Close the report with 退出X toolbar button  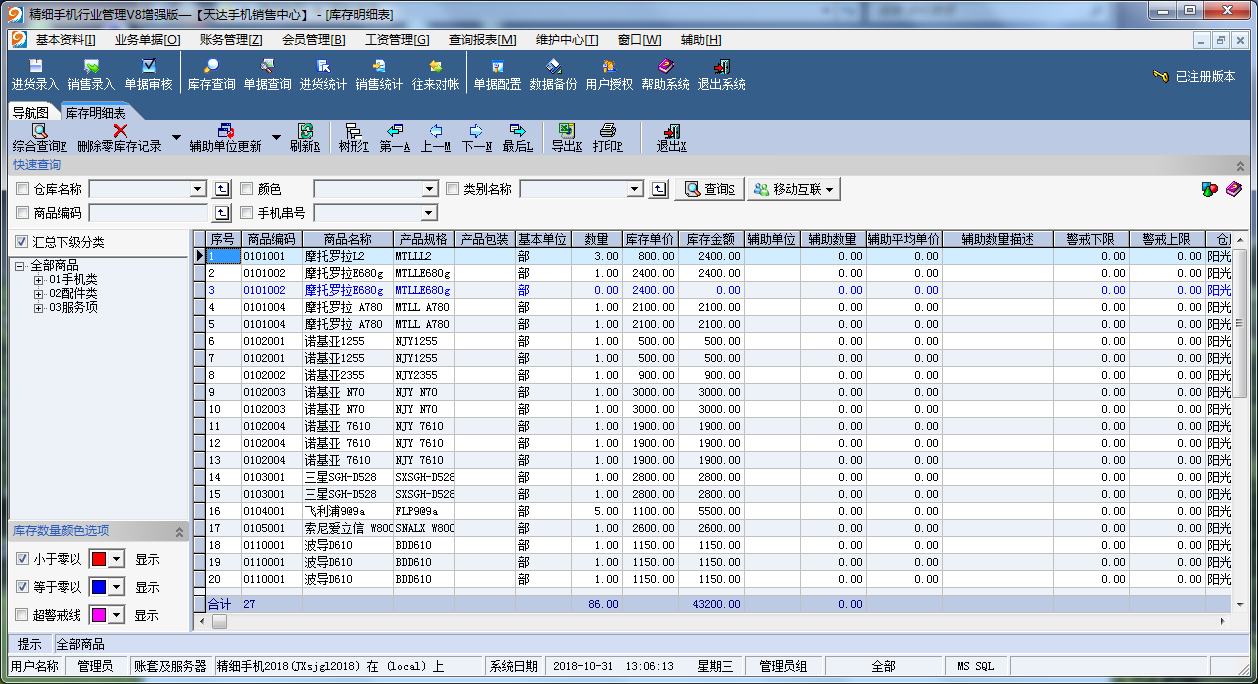pyautogui.click(x=672, y=138)
